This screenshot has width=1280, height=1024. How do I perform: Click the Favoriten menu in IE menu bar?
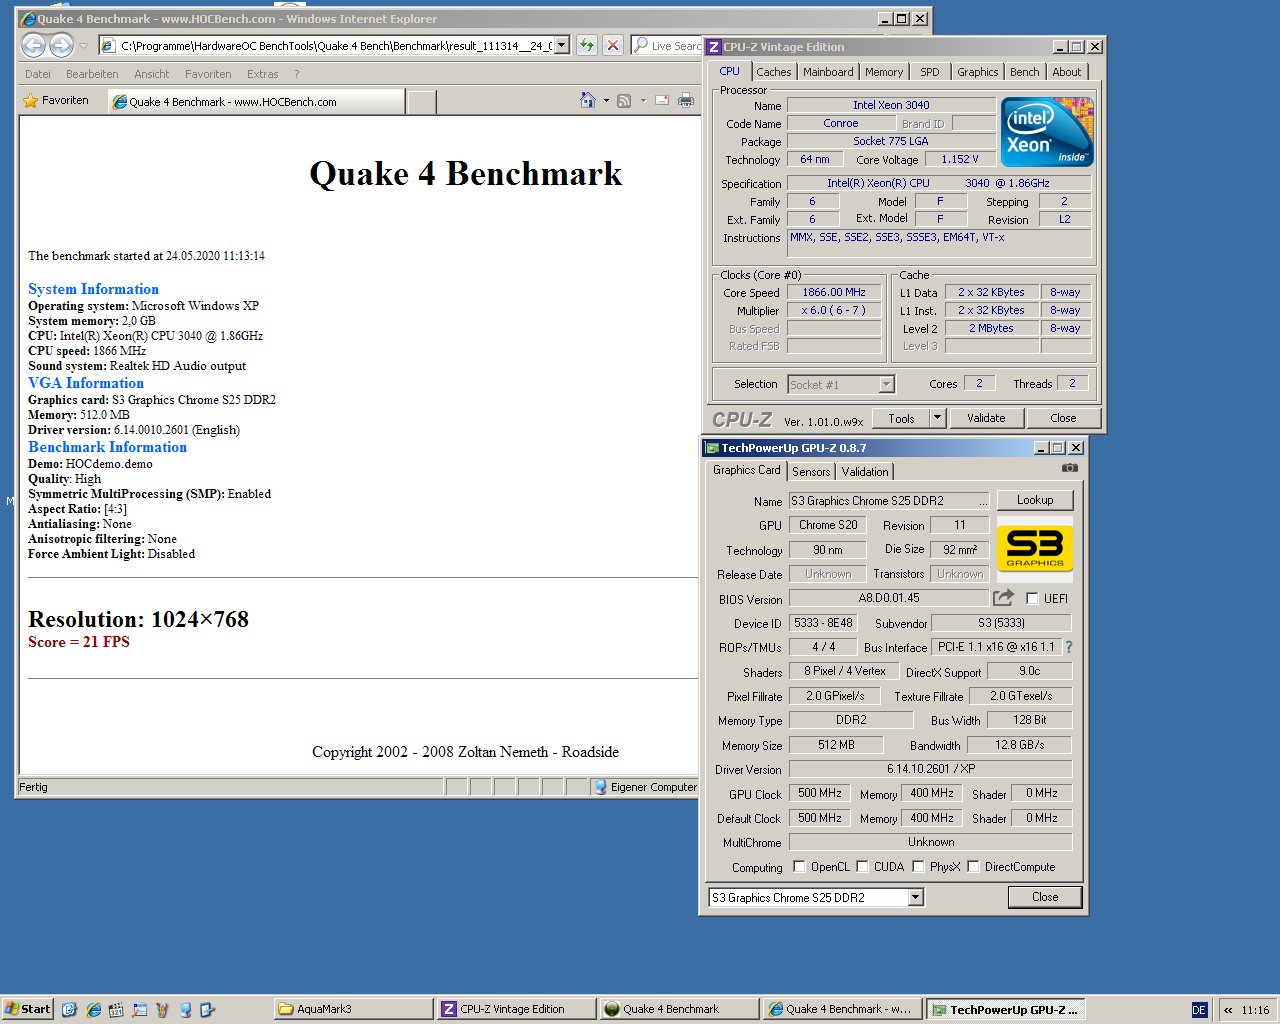[208, 74]
